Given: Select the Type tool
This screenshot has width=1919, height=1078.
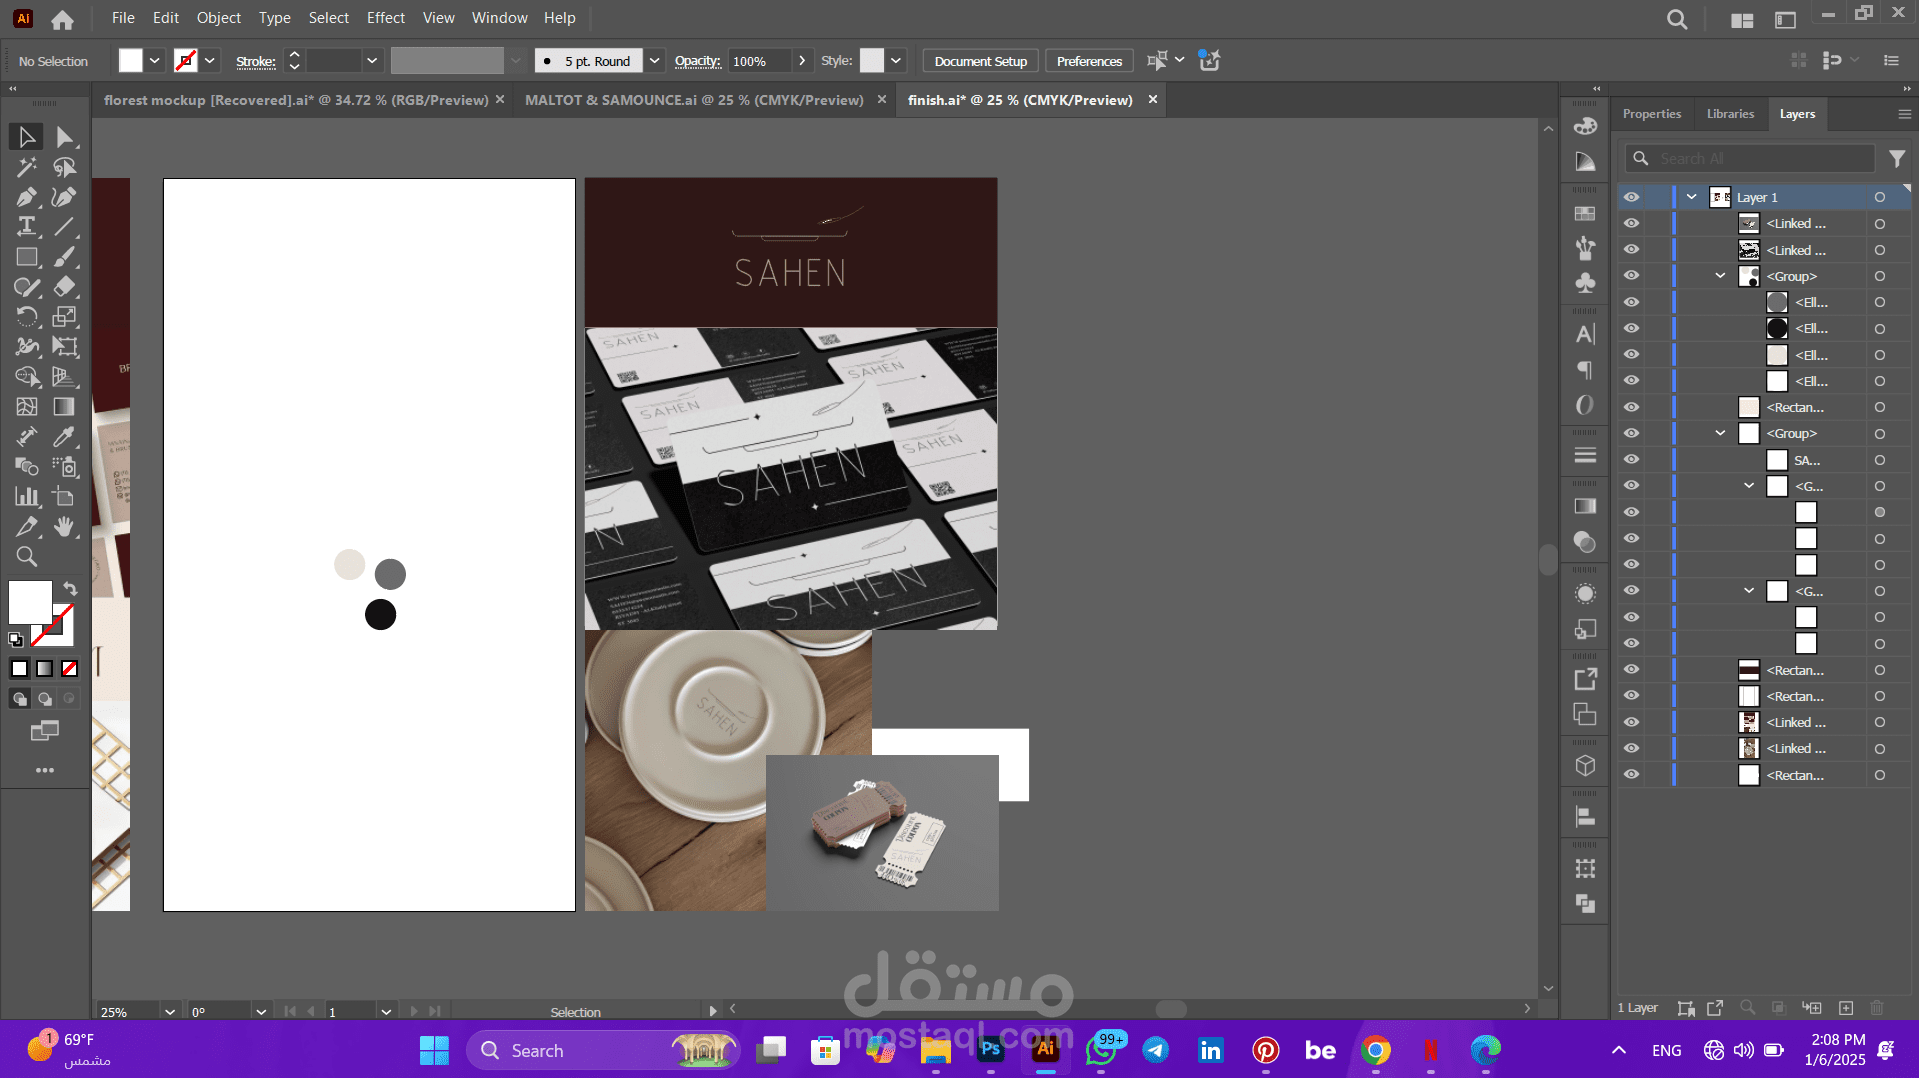Looking at the screenshot, I should (26, 227).
